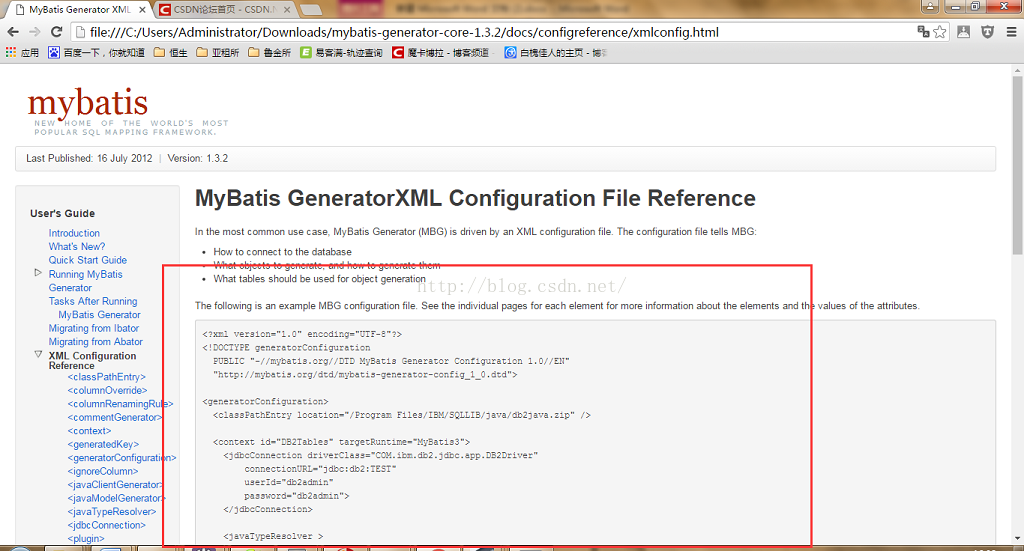Expand the Running MyBatis Generator section

[x=38, y=273]
